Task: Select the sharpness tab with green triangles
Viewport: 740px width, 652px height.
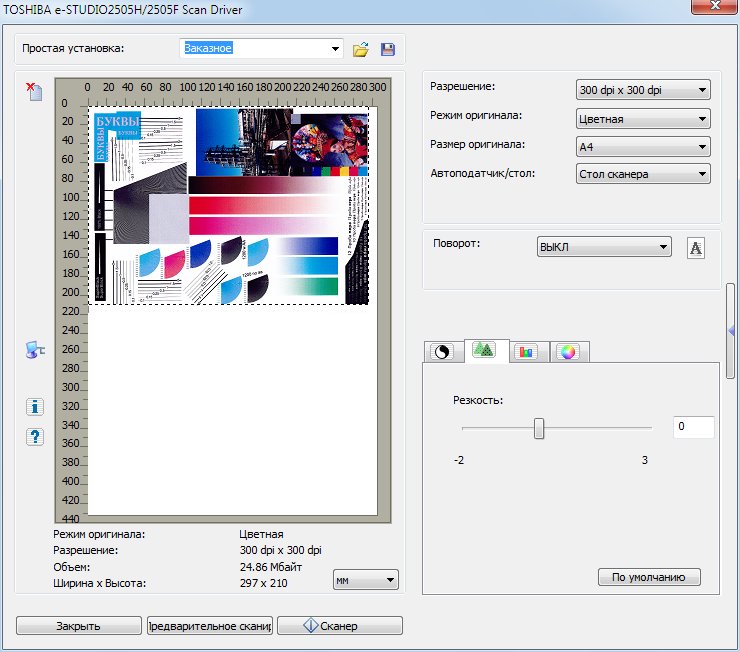Action: tap(483, 350)
